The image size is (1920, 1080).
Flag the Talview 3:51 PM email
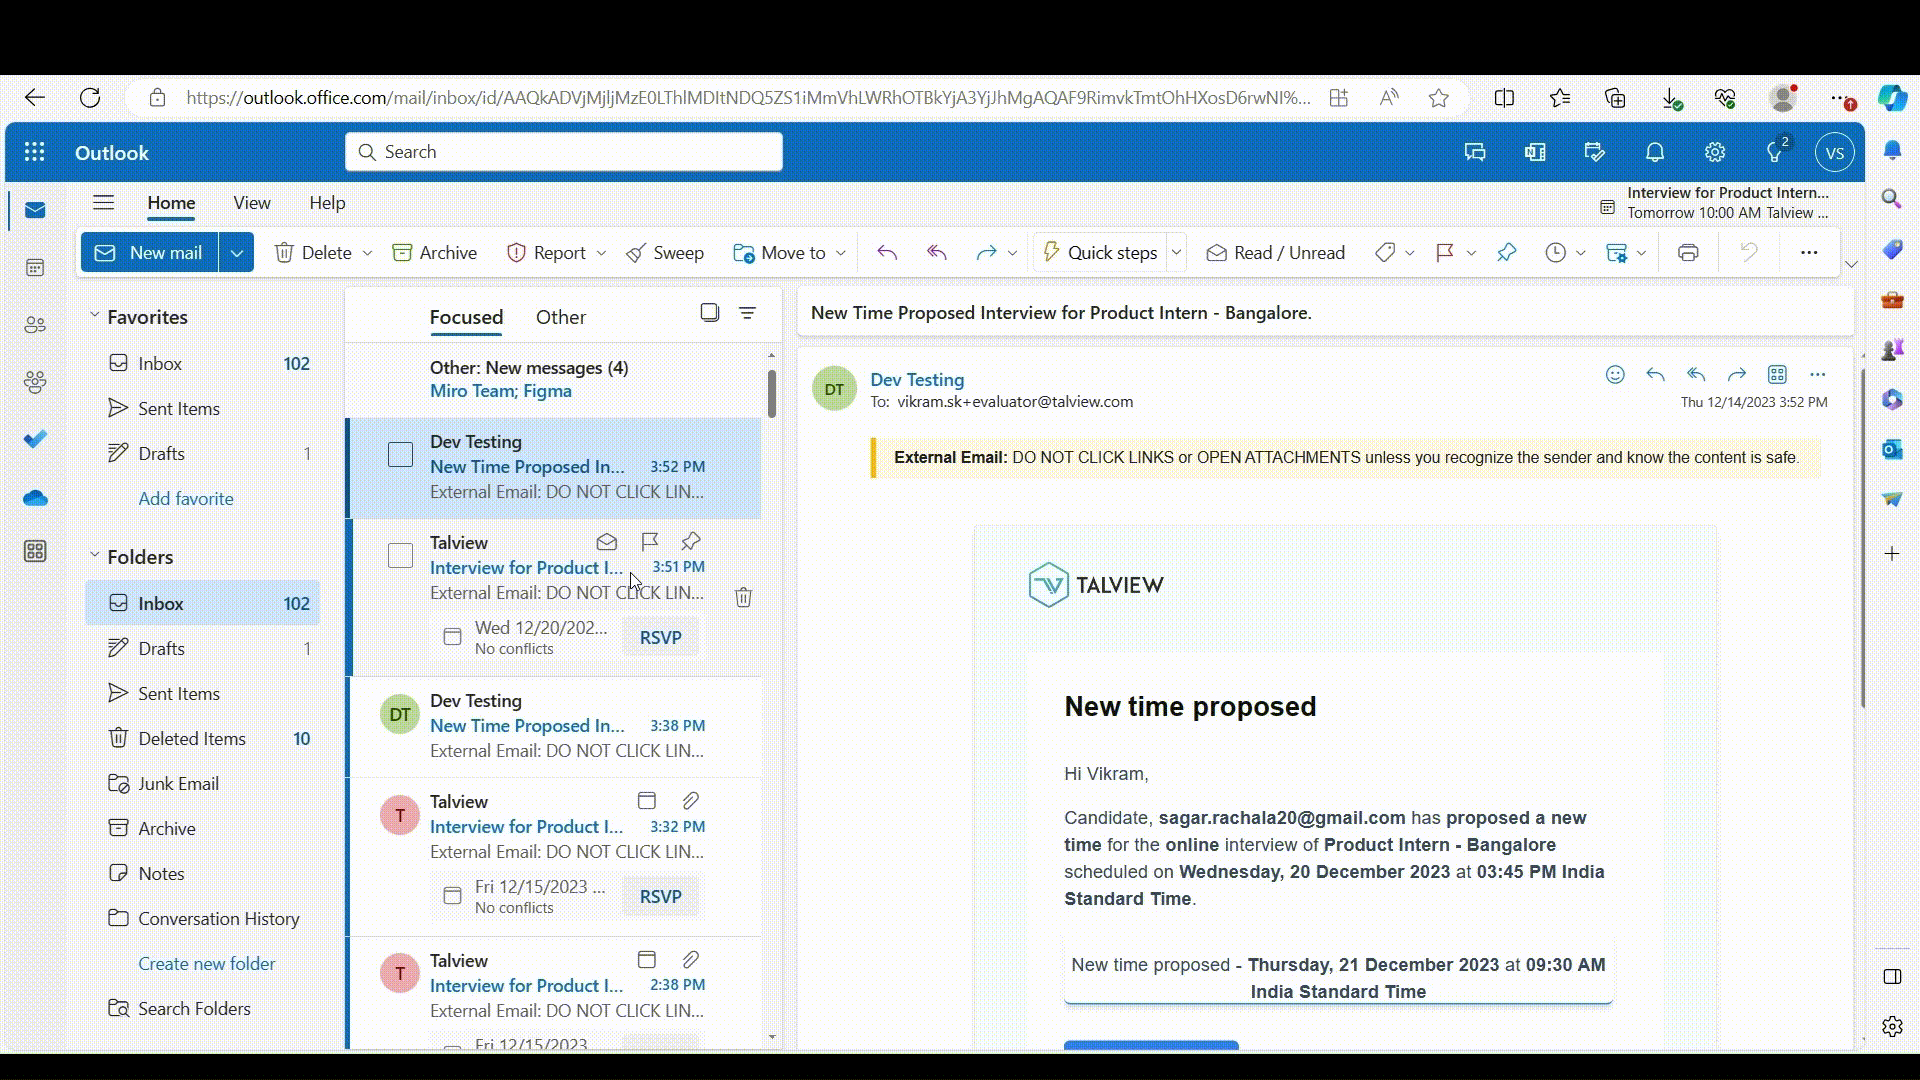tap(649, 542)
